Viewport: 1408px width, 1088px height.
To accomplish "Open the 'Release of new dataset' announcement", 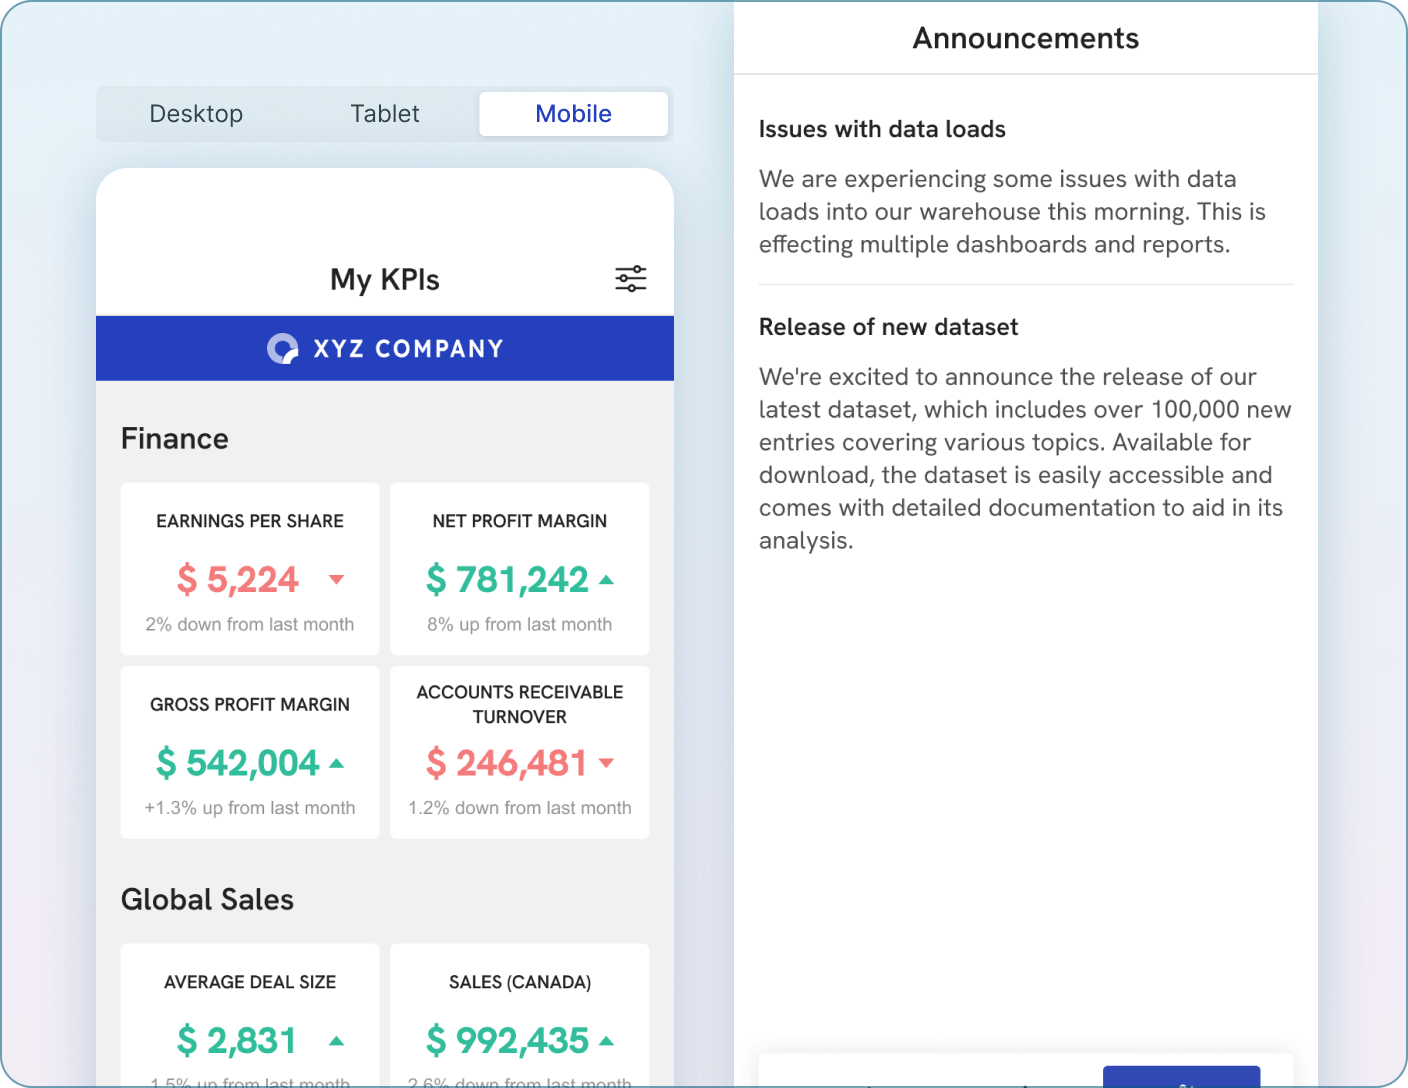I will (888, 326).
